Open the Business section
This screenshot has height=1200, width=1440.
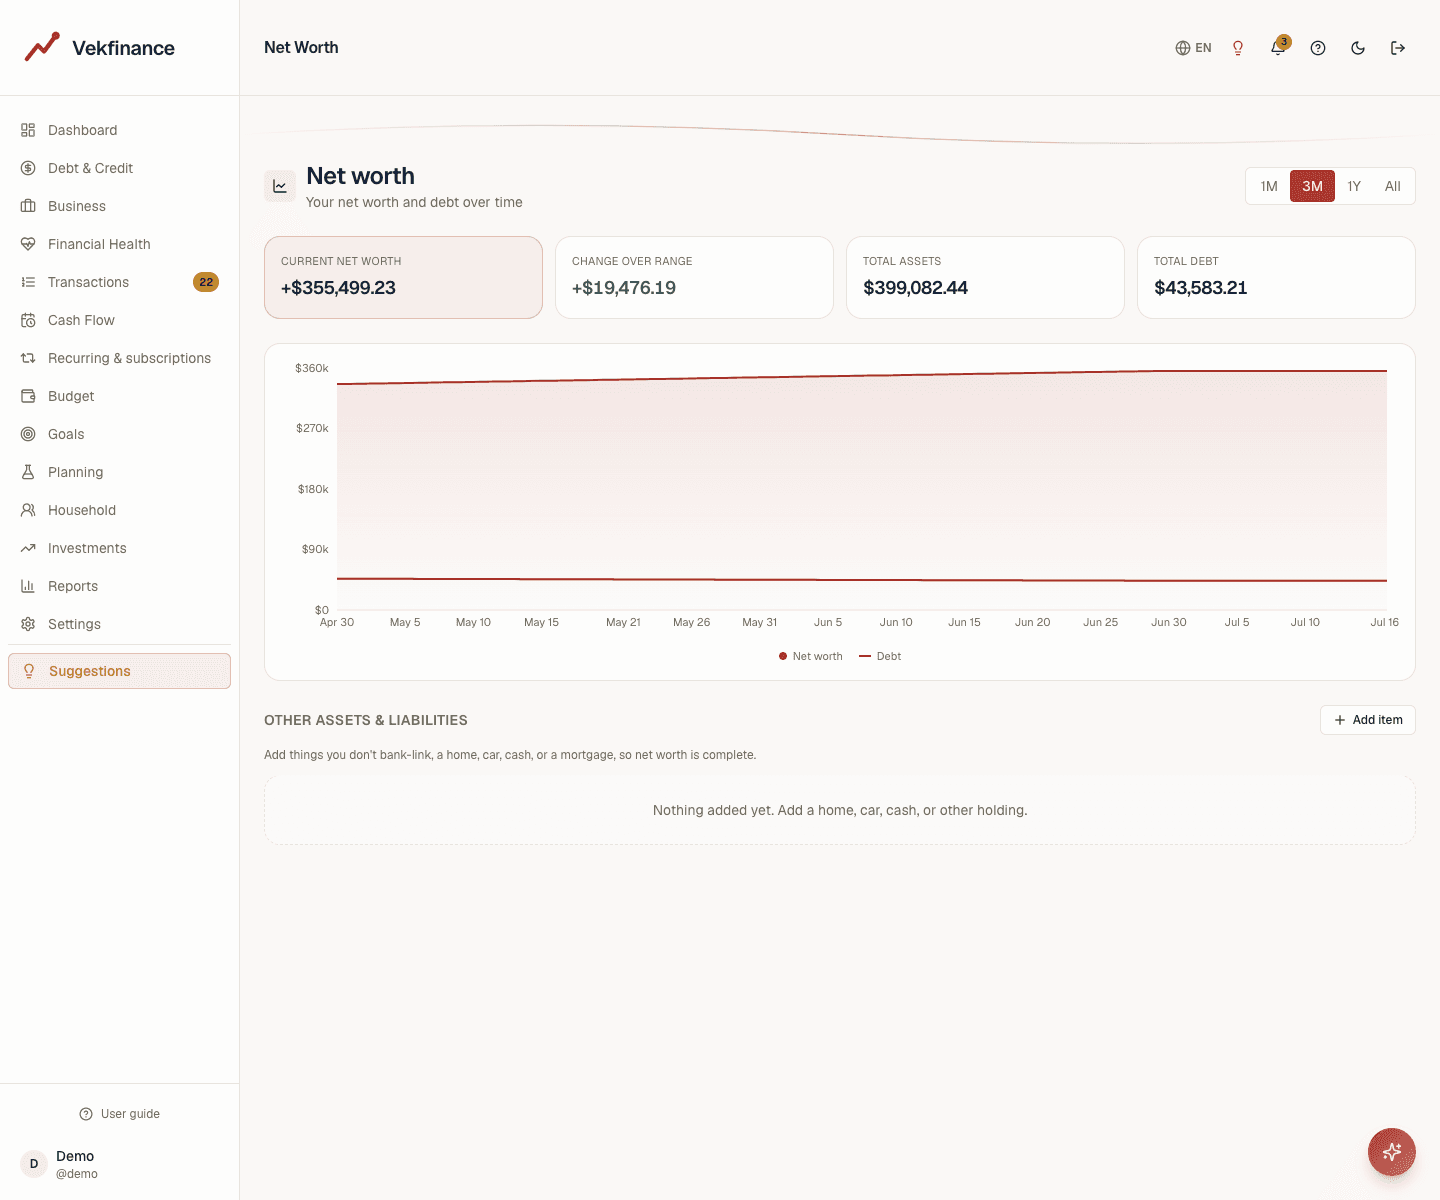point(119,206)
